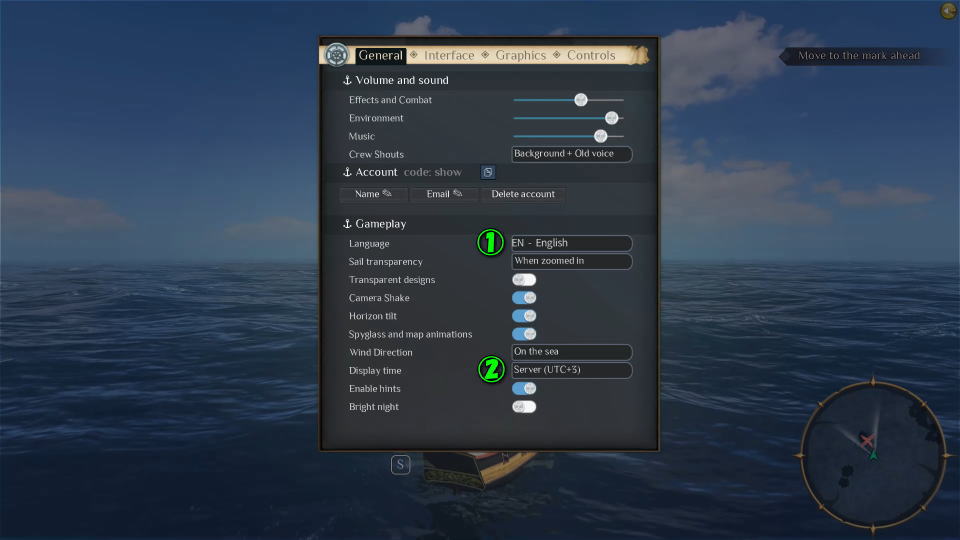960x540 pixels.
Task: Open the Display time dropdown
Action: click(571, 370)
